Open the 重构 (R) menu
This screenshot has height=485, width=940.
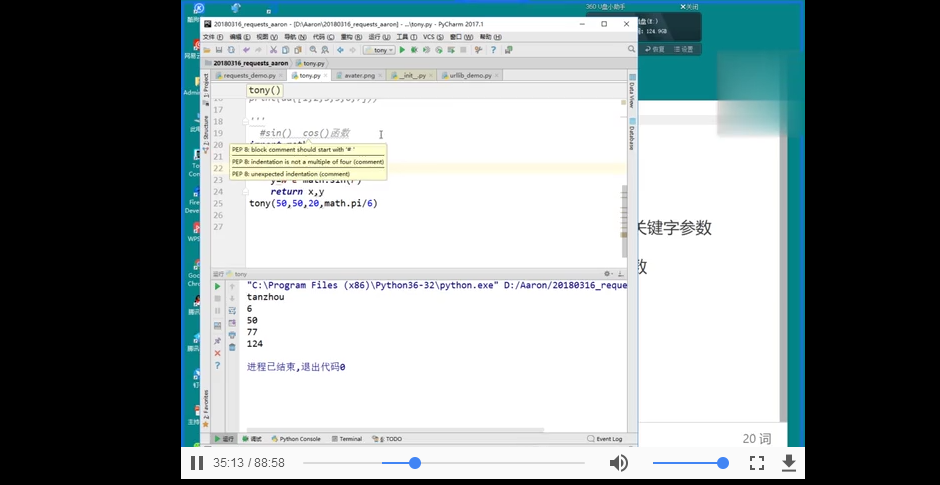pos(351,37)
